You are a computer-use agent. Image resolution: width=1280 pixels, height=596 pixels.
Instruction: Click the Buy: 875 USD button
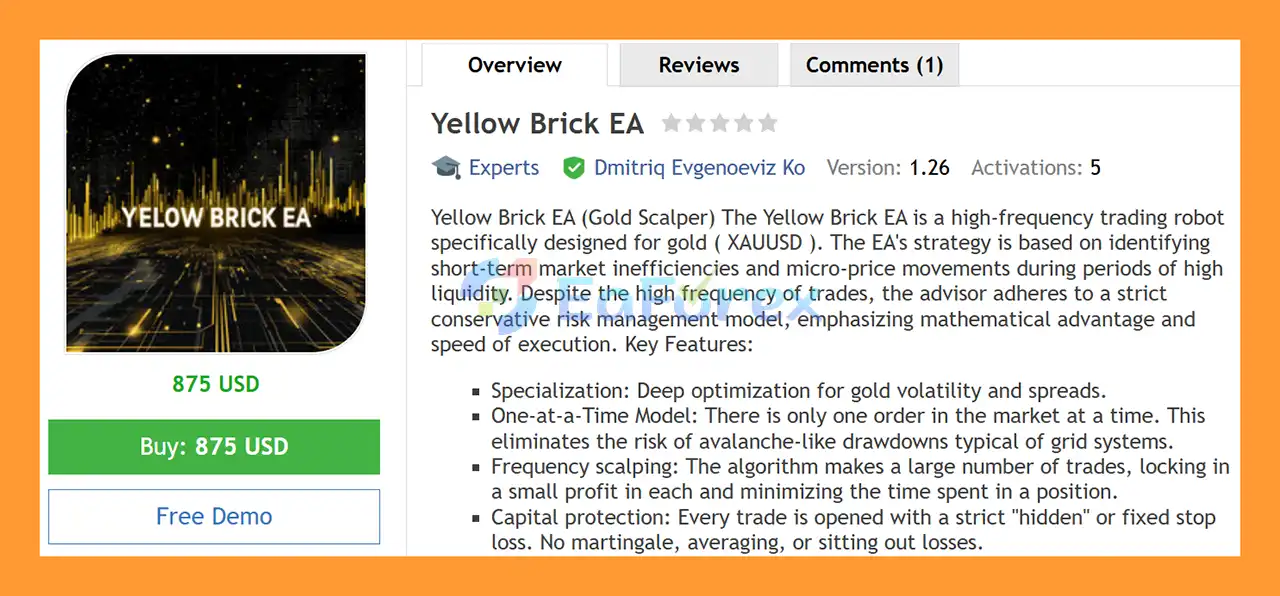214,447
